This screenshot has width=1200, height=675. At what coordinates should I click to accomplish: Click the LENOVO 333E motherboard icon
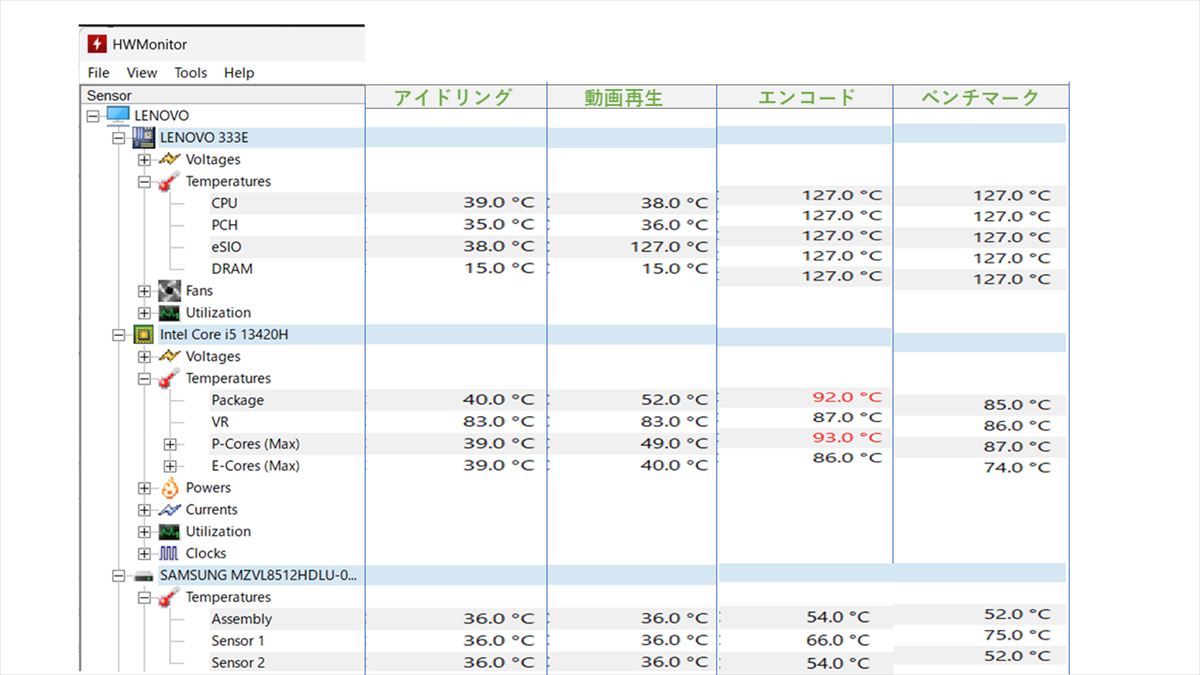(143, 138)
